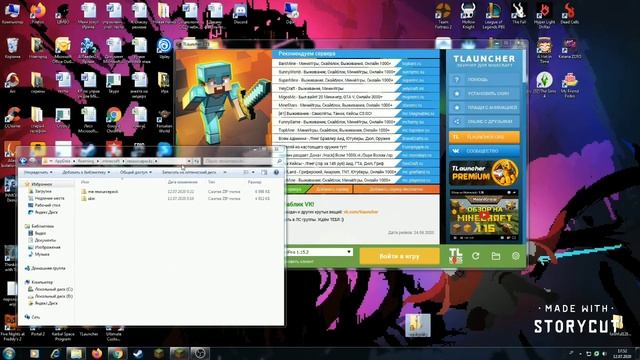Viewport: 640px width, 360px height.
Task: Click the Windows Start button
Action: [9, 353]
